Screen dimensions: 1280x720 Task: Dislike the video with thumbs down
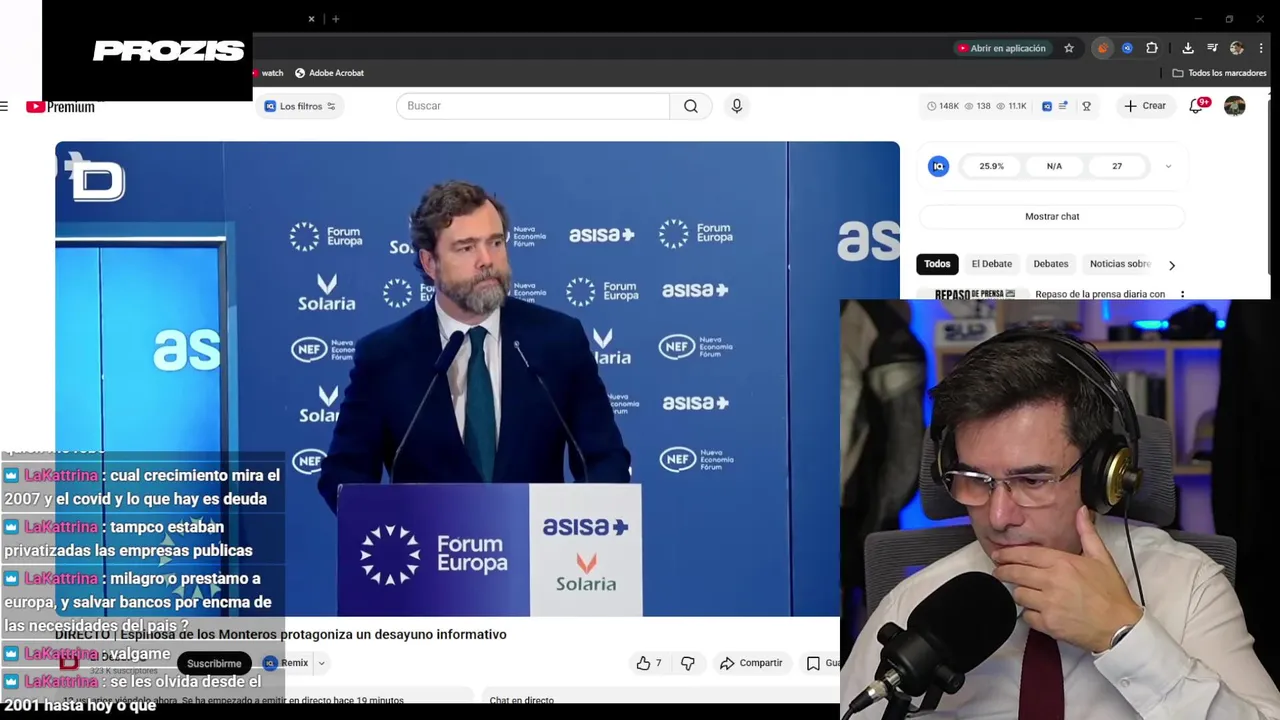tap(688, 663)
